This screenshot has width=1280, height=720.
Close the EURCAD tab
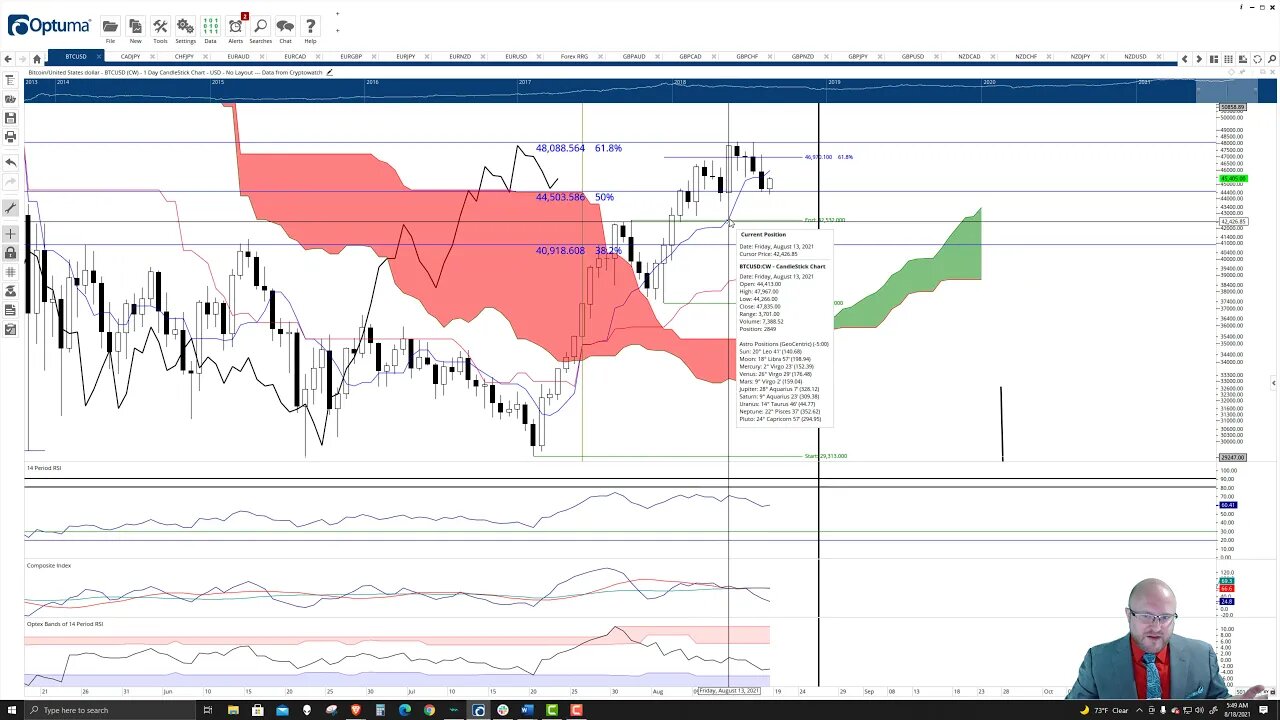[319, 57]
